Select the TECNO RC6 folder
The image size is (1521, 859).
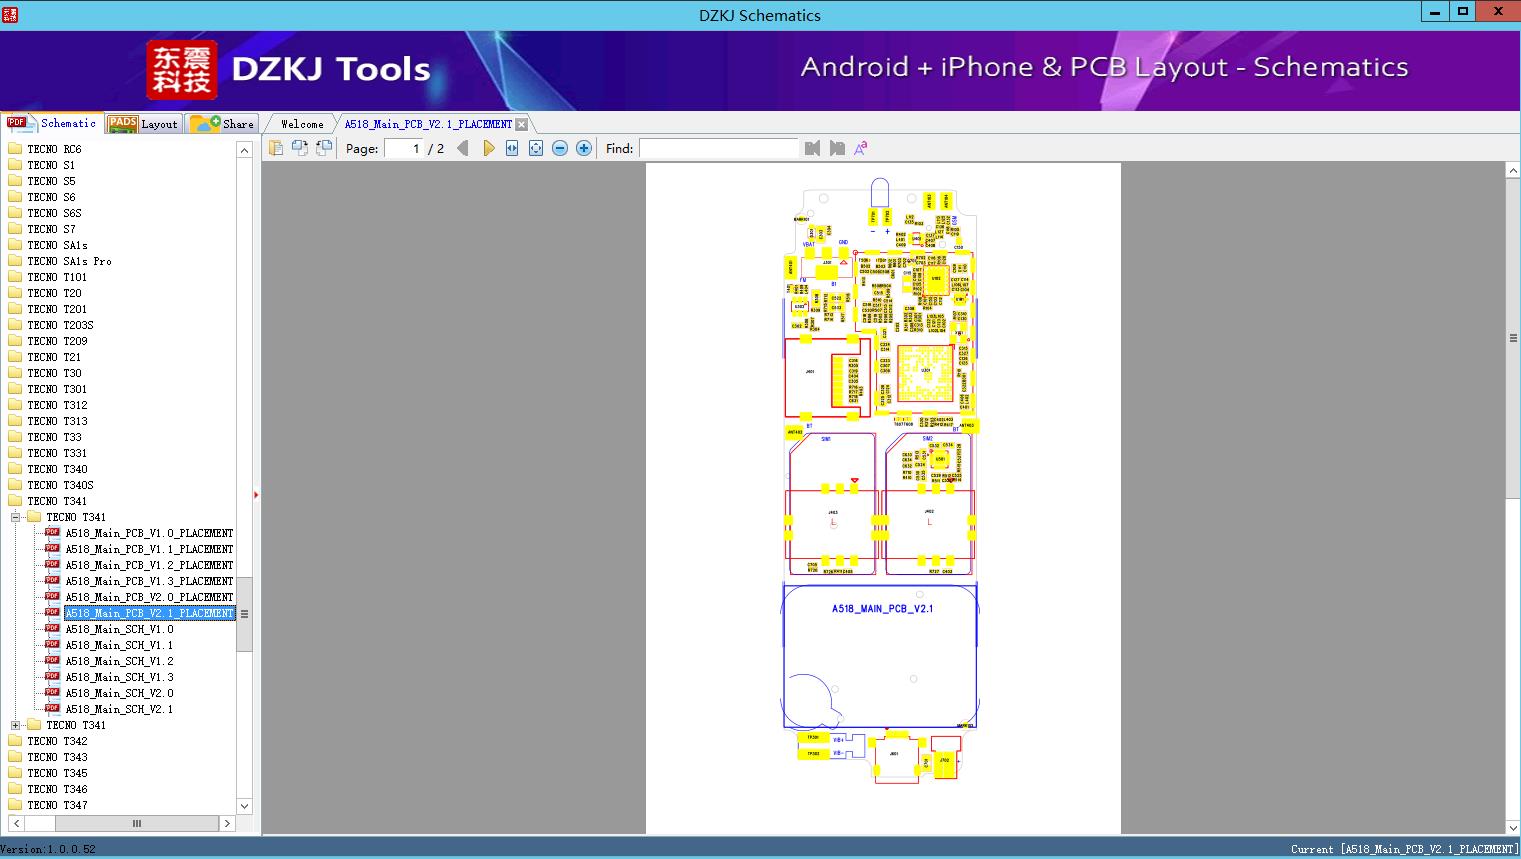[54, 149]
